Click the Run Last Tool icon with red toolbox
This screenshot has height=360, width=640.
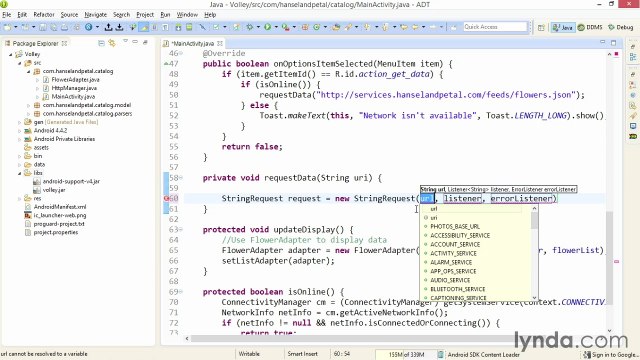point(285,27)
